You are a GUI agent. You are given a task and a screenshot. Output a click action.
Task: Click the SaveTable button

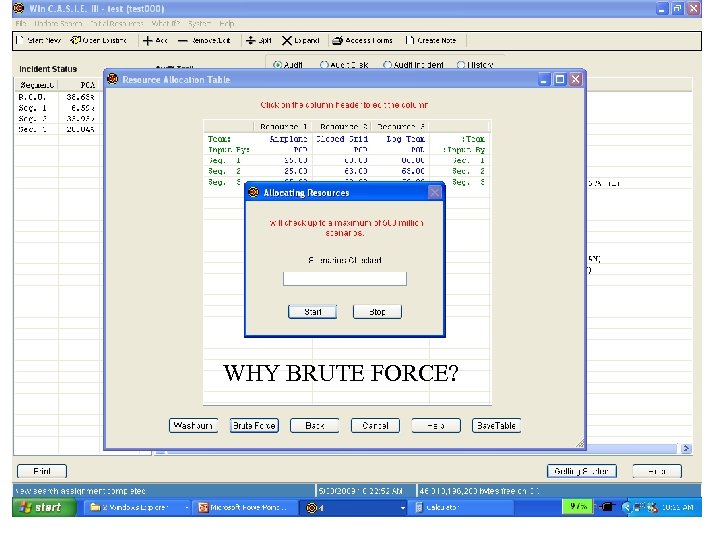[x=496, y=426]
